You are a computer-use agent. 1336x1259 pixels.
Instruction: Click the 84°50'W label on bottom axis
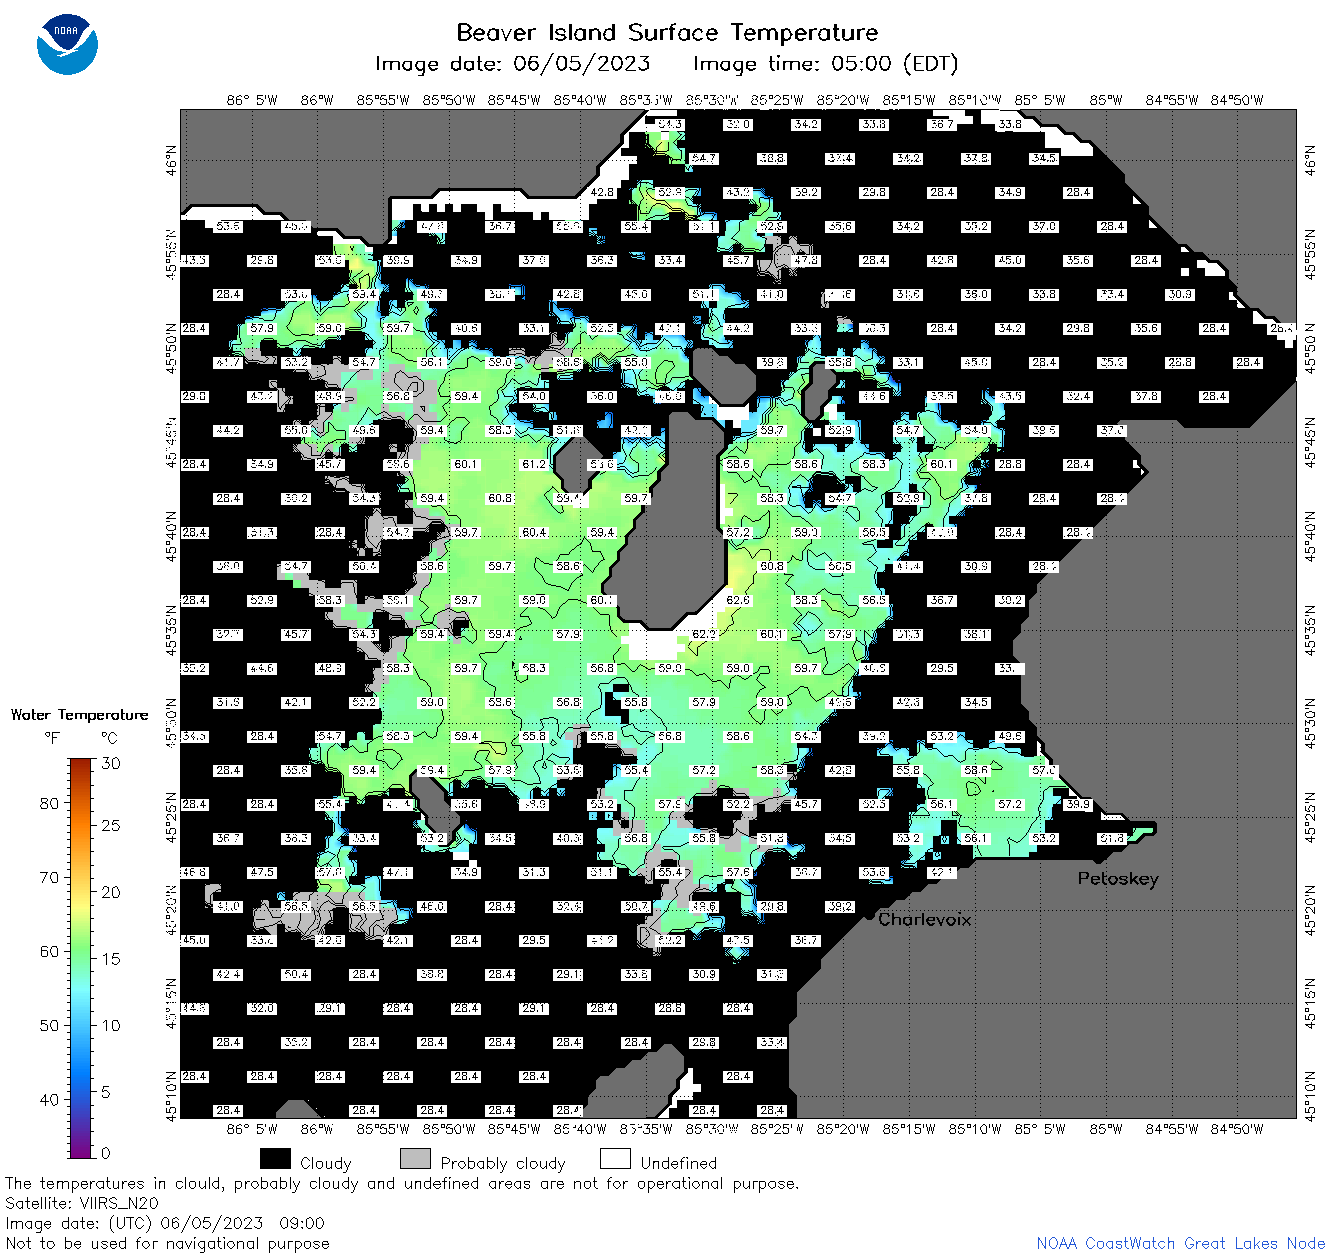click(x=1237, y=1129)
